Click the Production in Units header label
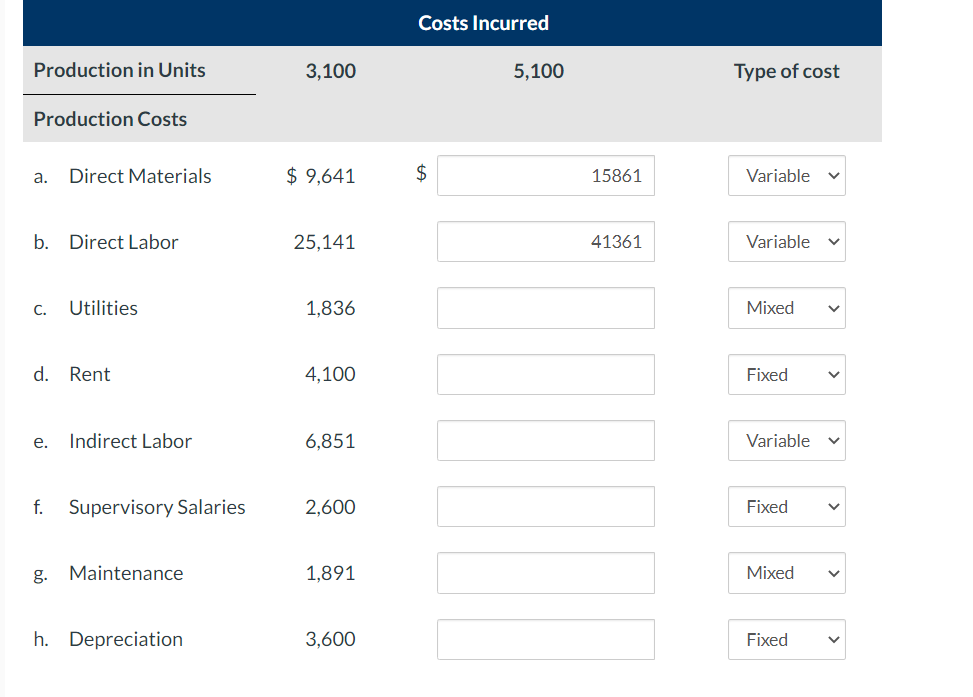 119,71
